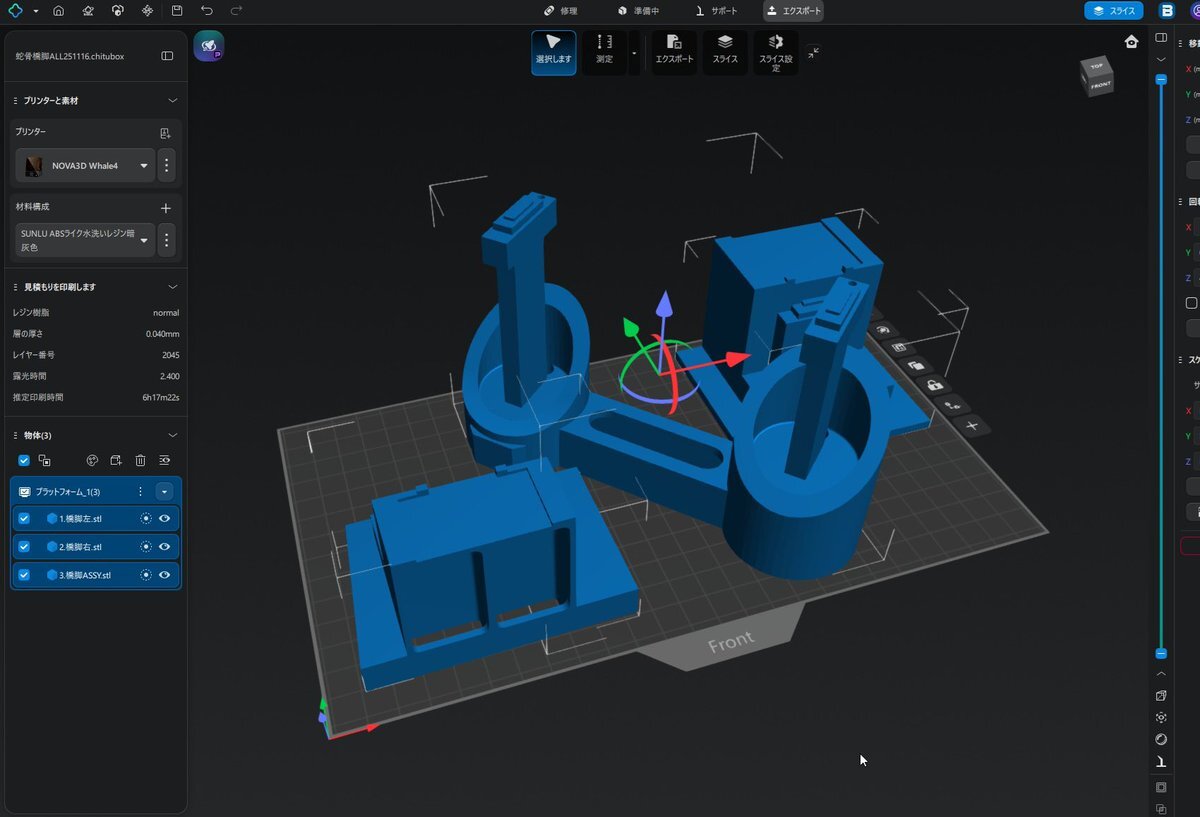Click the blue スライス button
The image size is (1200, 817).
click(1113, 11)
